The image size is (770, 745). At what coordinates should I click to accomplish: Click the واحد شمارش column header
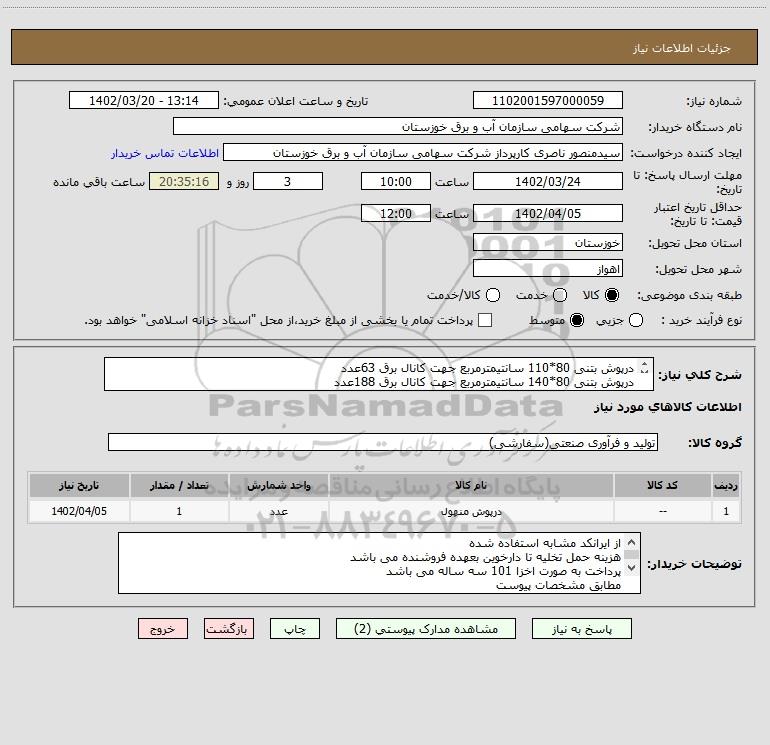[278, 485]
